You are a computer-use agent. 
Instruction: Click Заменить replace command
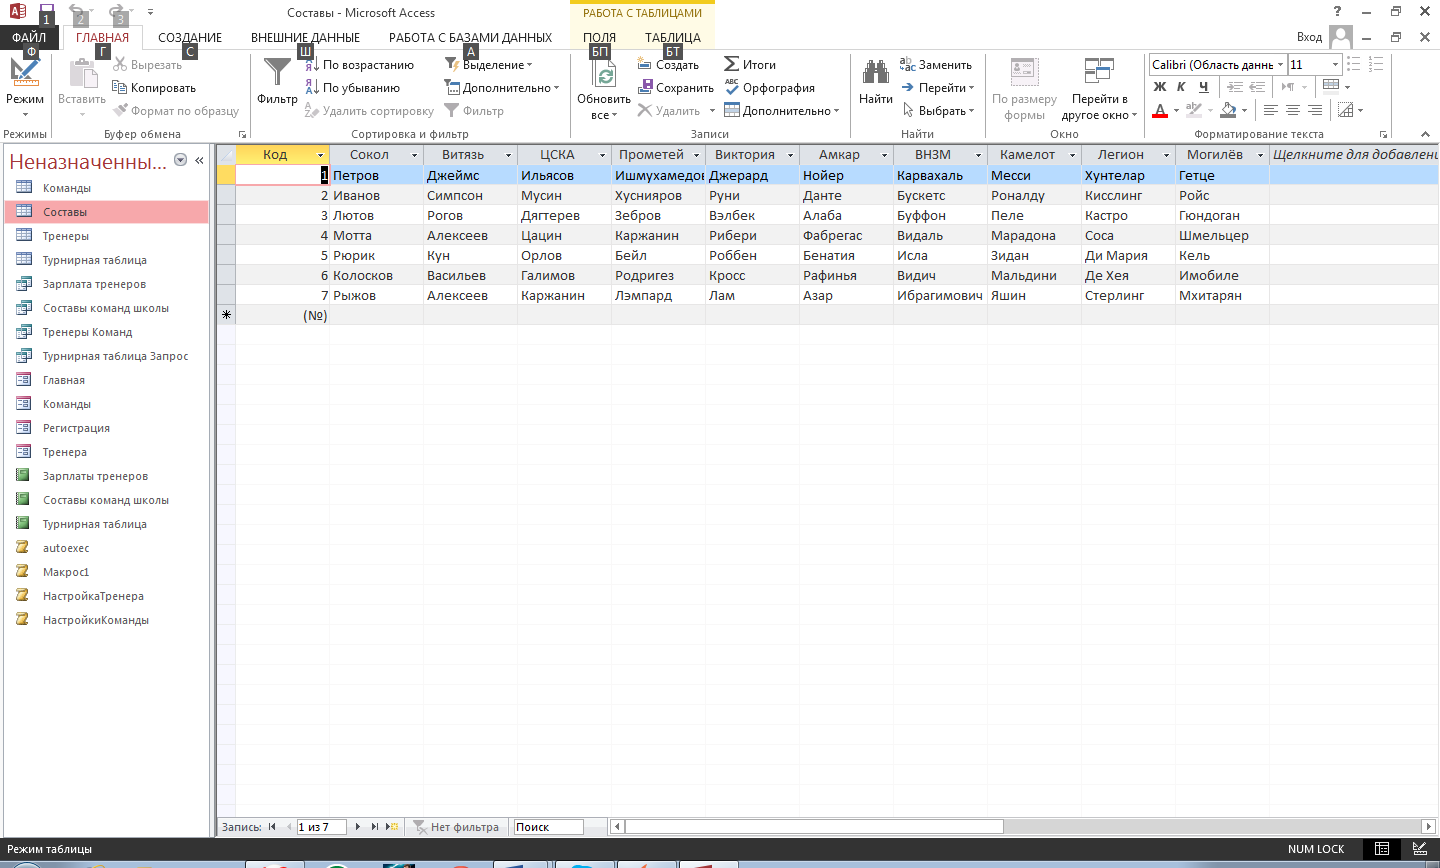[x=936, y=65]
